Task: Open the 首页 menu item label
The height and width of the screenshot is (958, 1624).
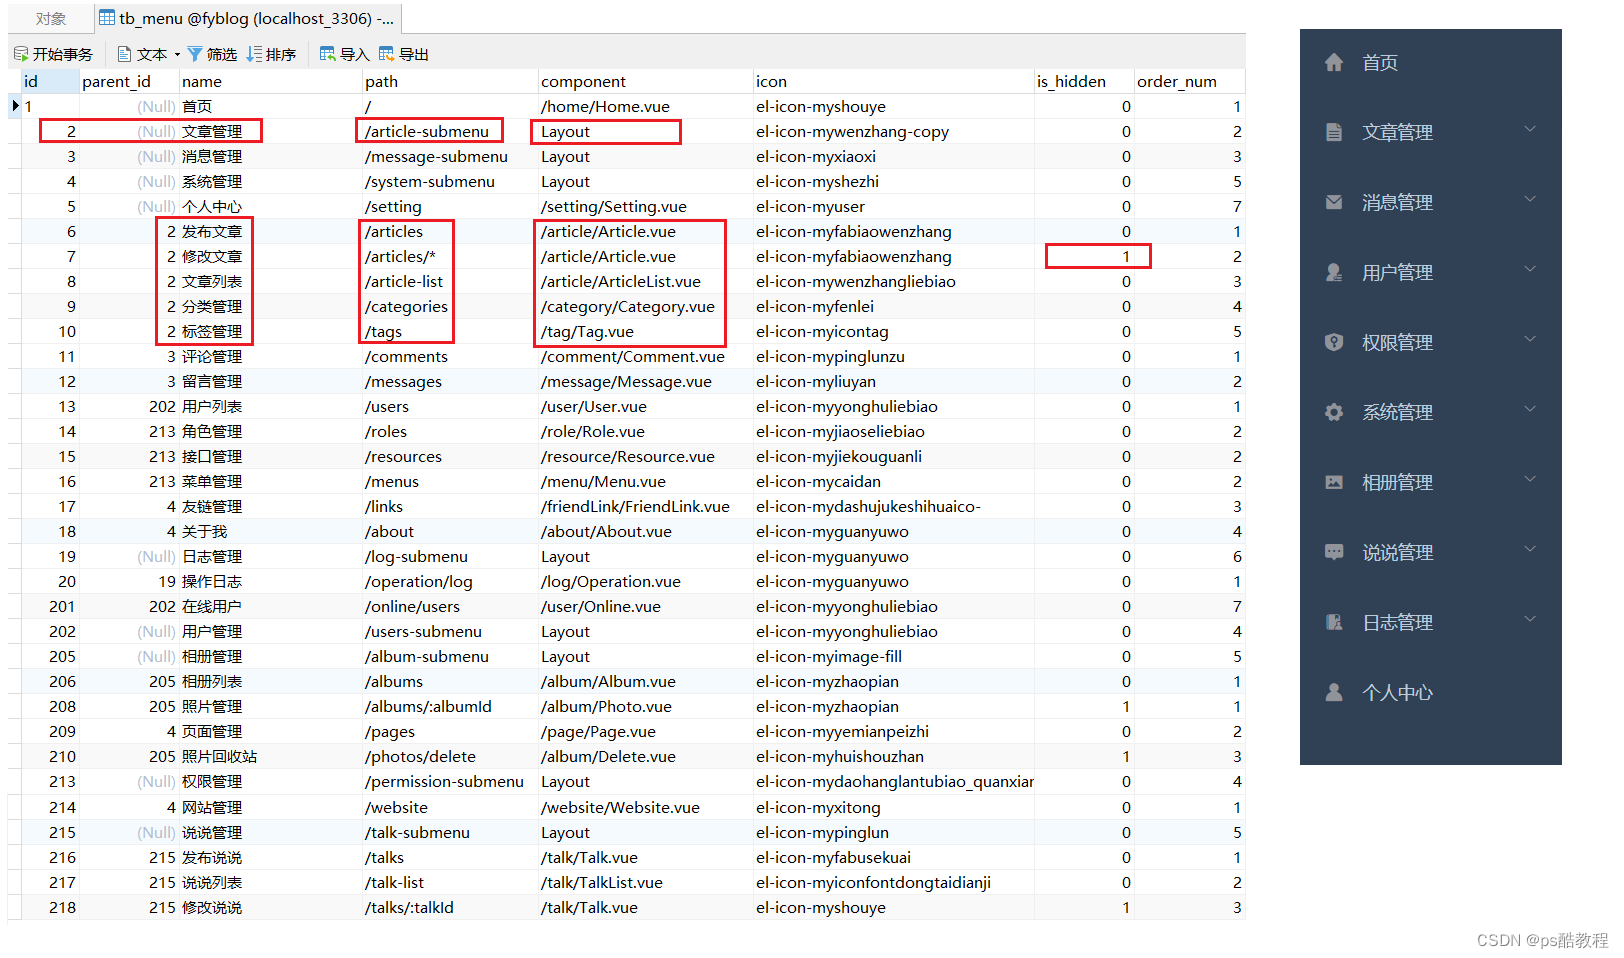Action: coord(1380,63)
